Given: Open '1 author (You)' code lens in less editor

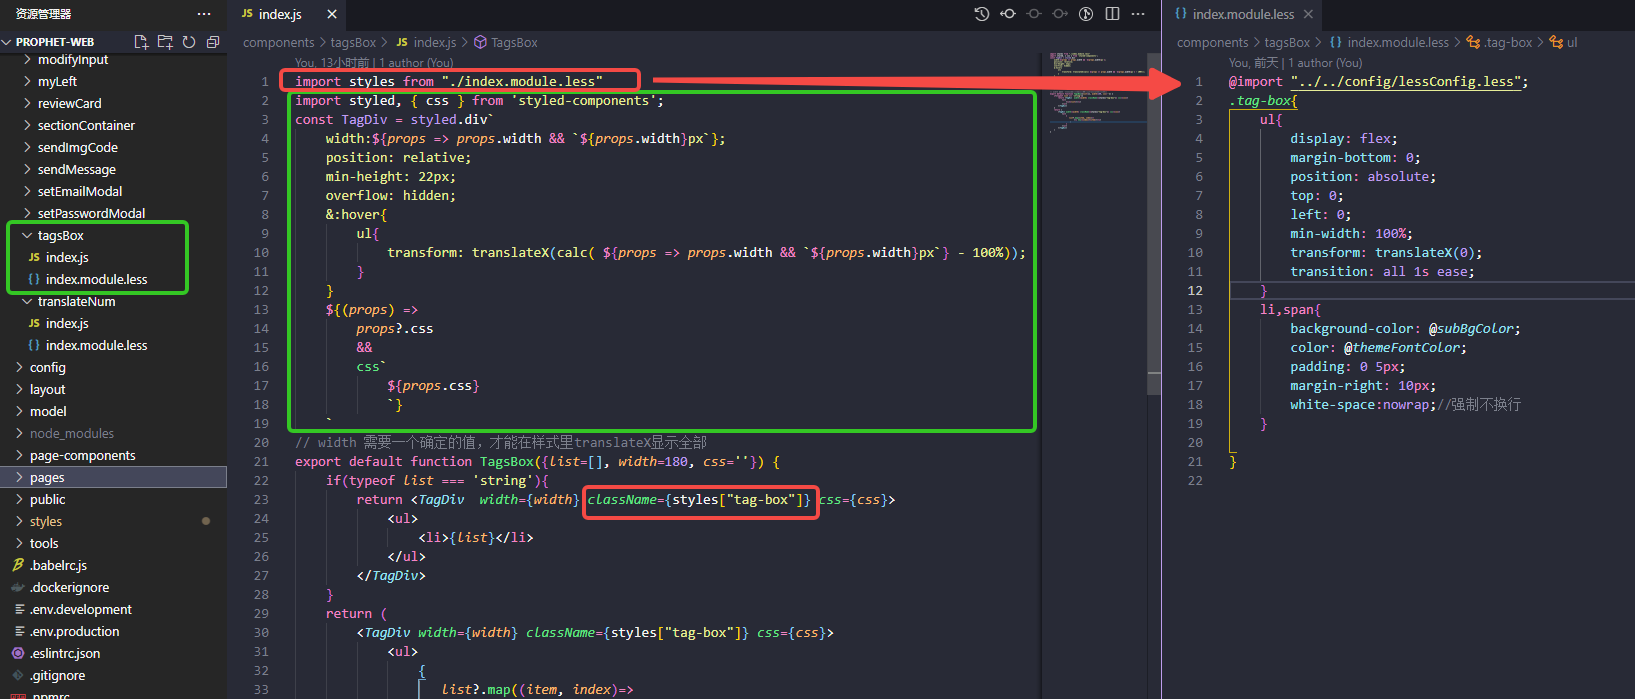Looking at the screenshot, I should 1325,63.
